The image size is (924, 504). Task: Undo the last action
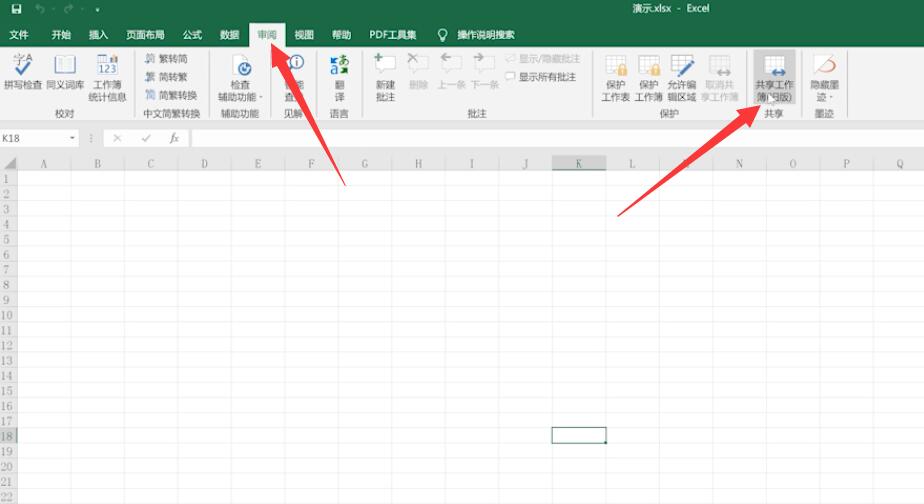(40, 9)
